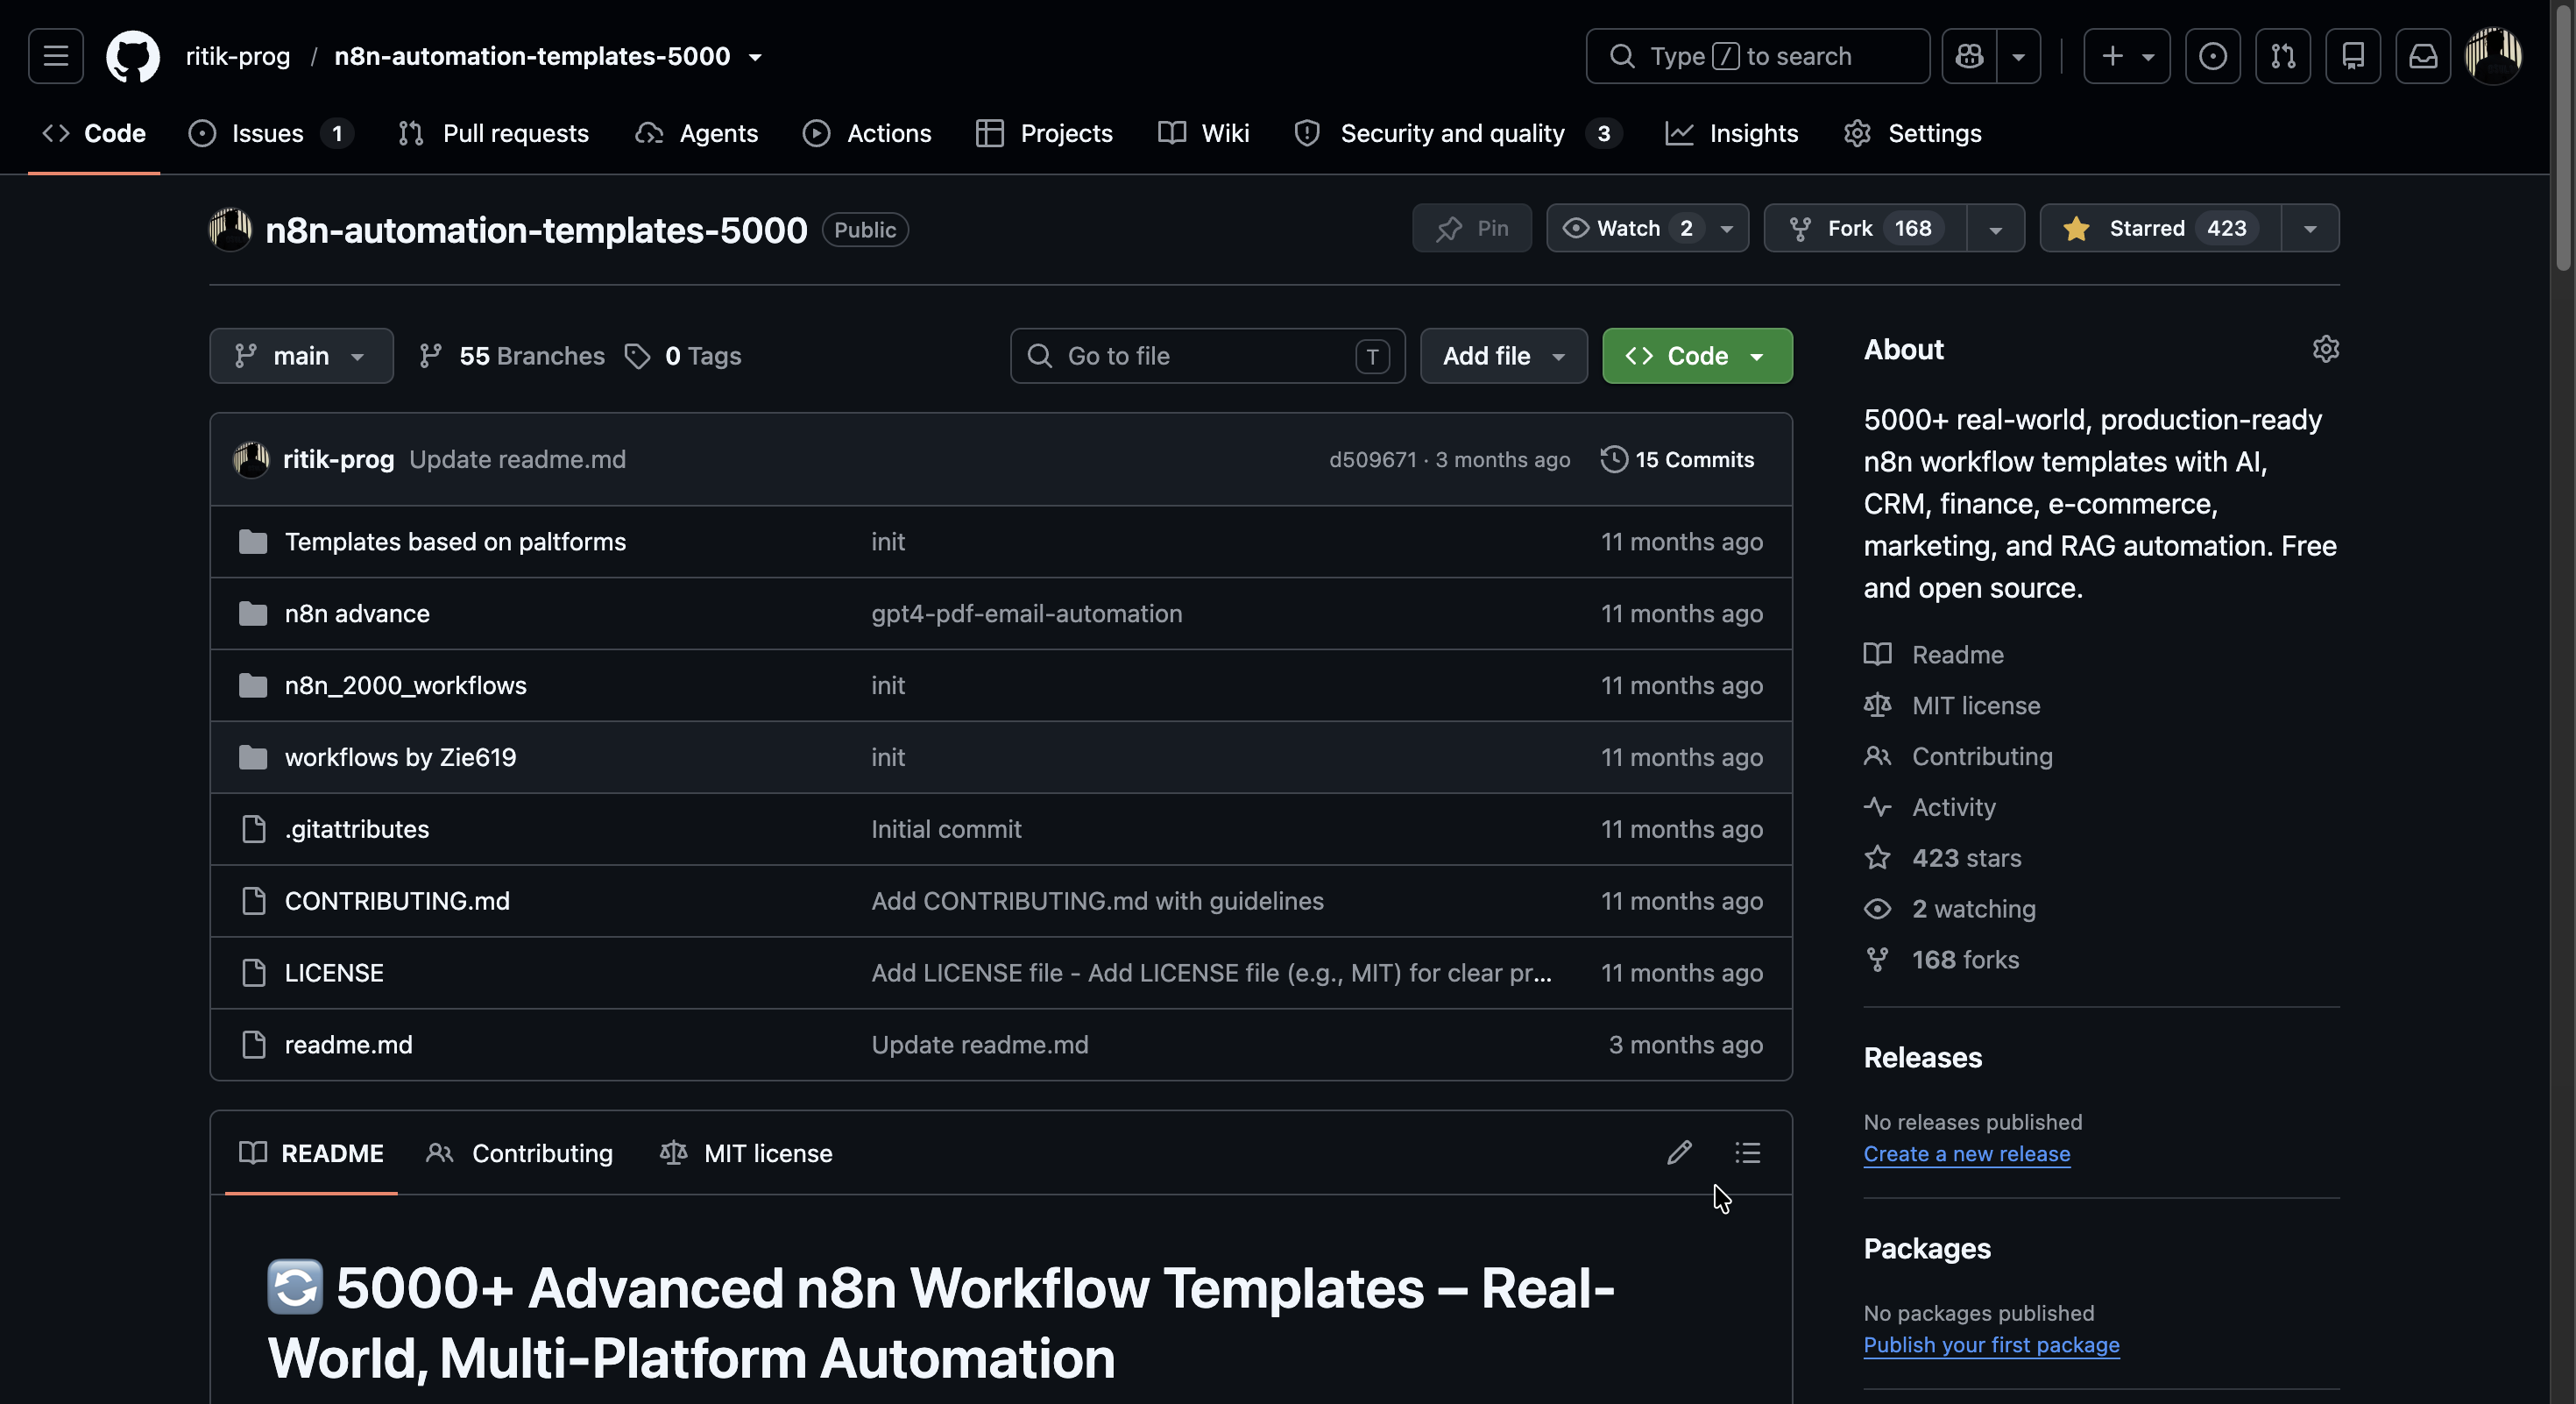Open CONTRIBUTING.md file

397,901
